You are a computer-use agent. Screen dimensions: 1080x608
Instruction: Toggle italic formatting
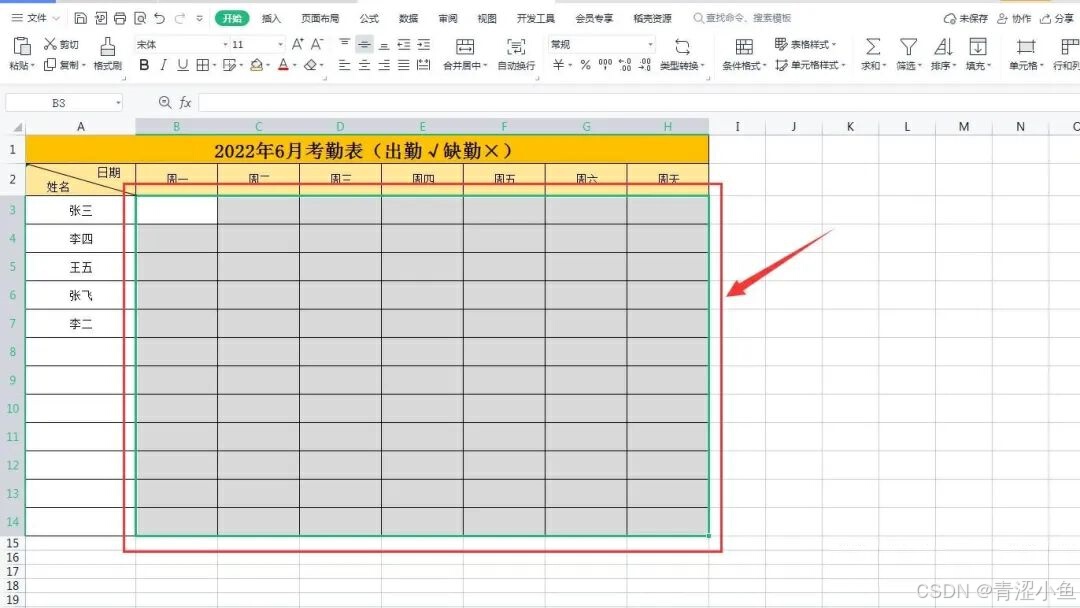163,65
